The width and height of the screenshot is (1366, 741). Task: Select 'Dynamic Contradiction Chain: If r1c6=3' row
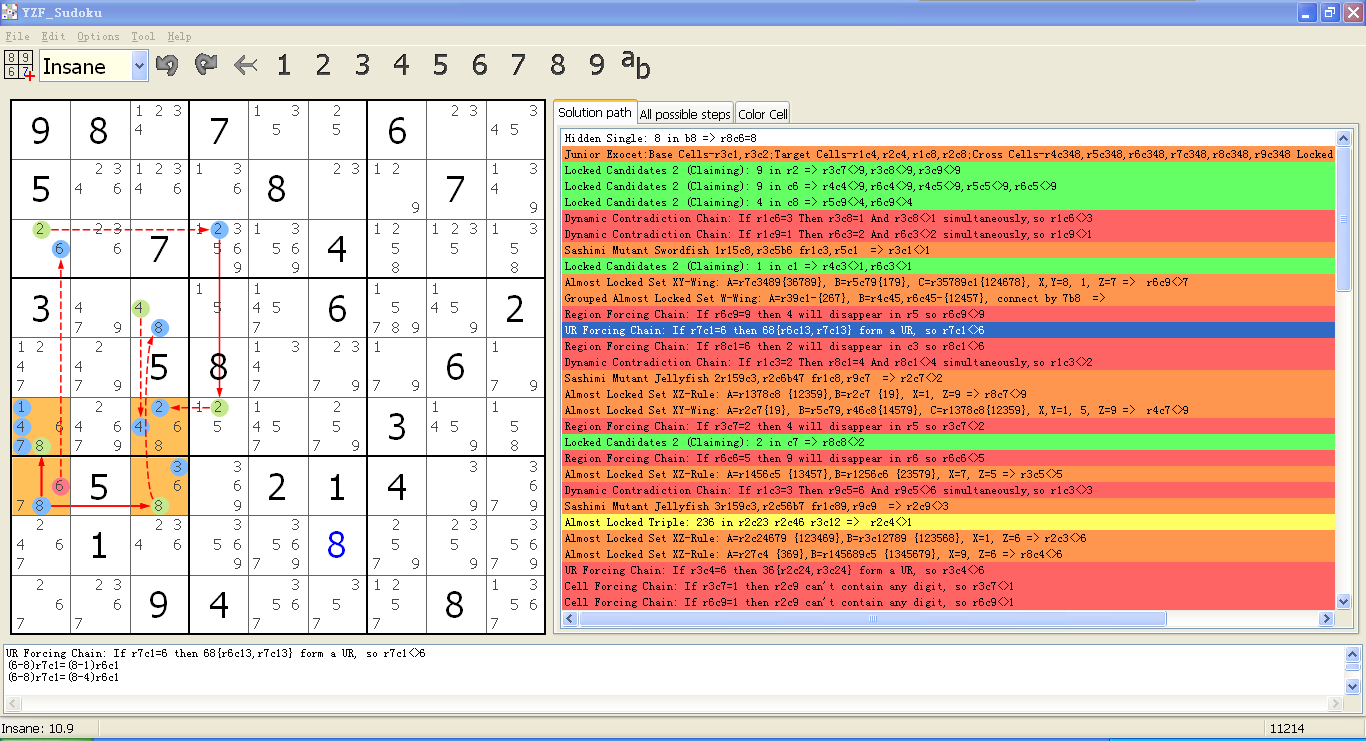[x=948, y=218]
